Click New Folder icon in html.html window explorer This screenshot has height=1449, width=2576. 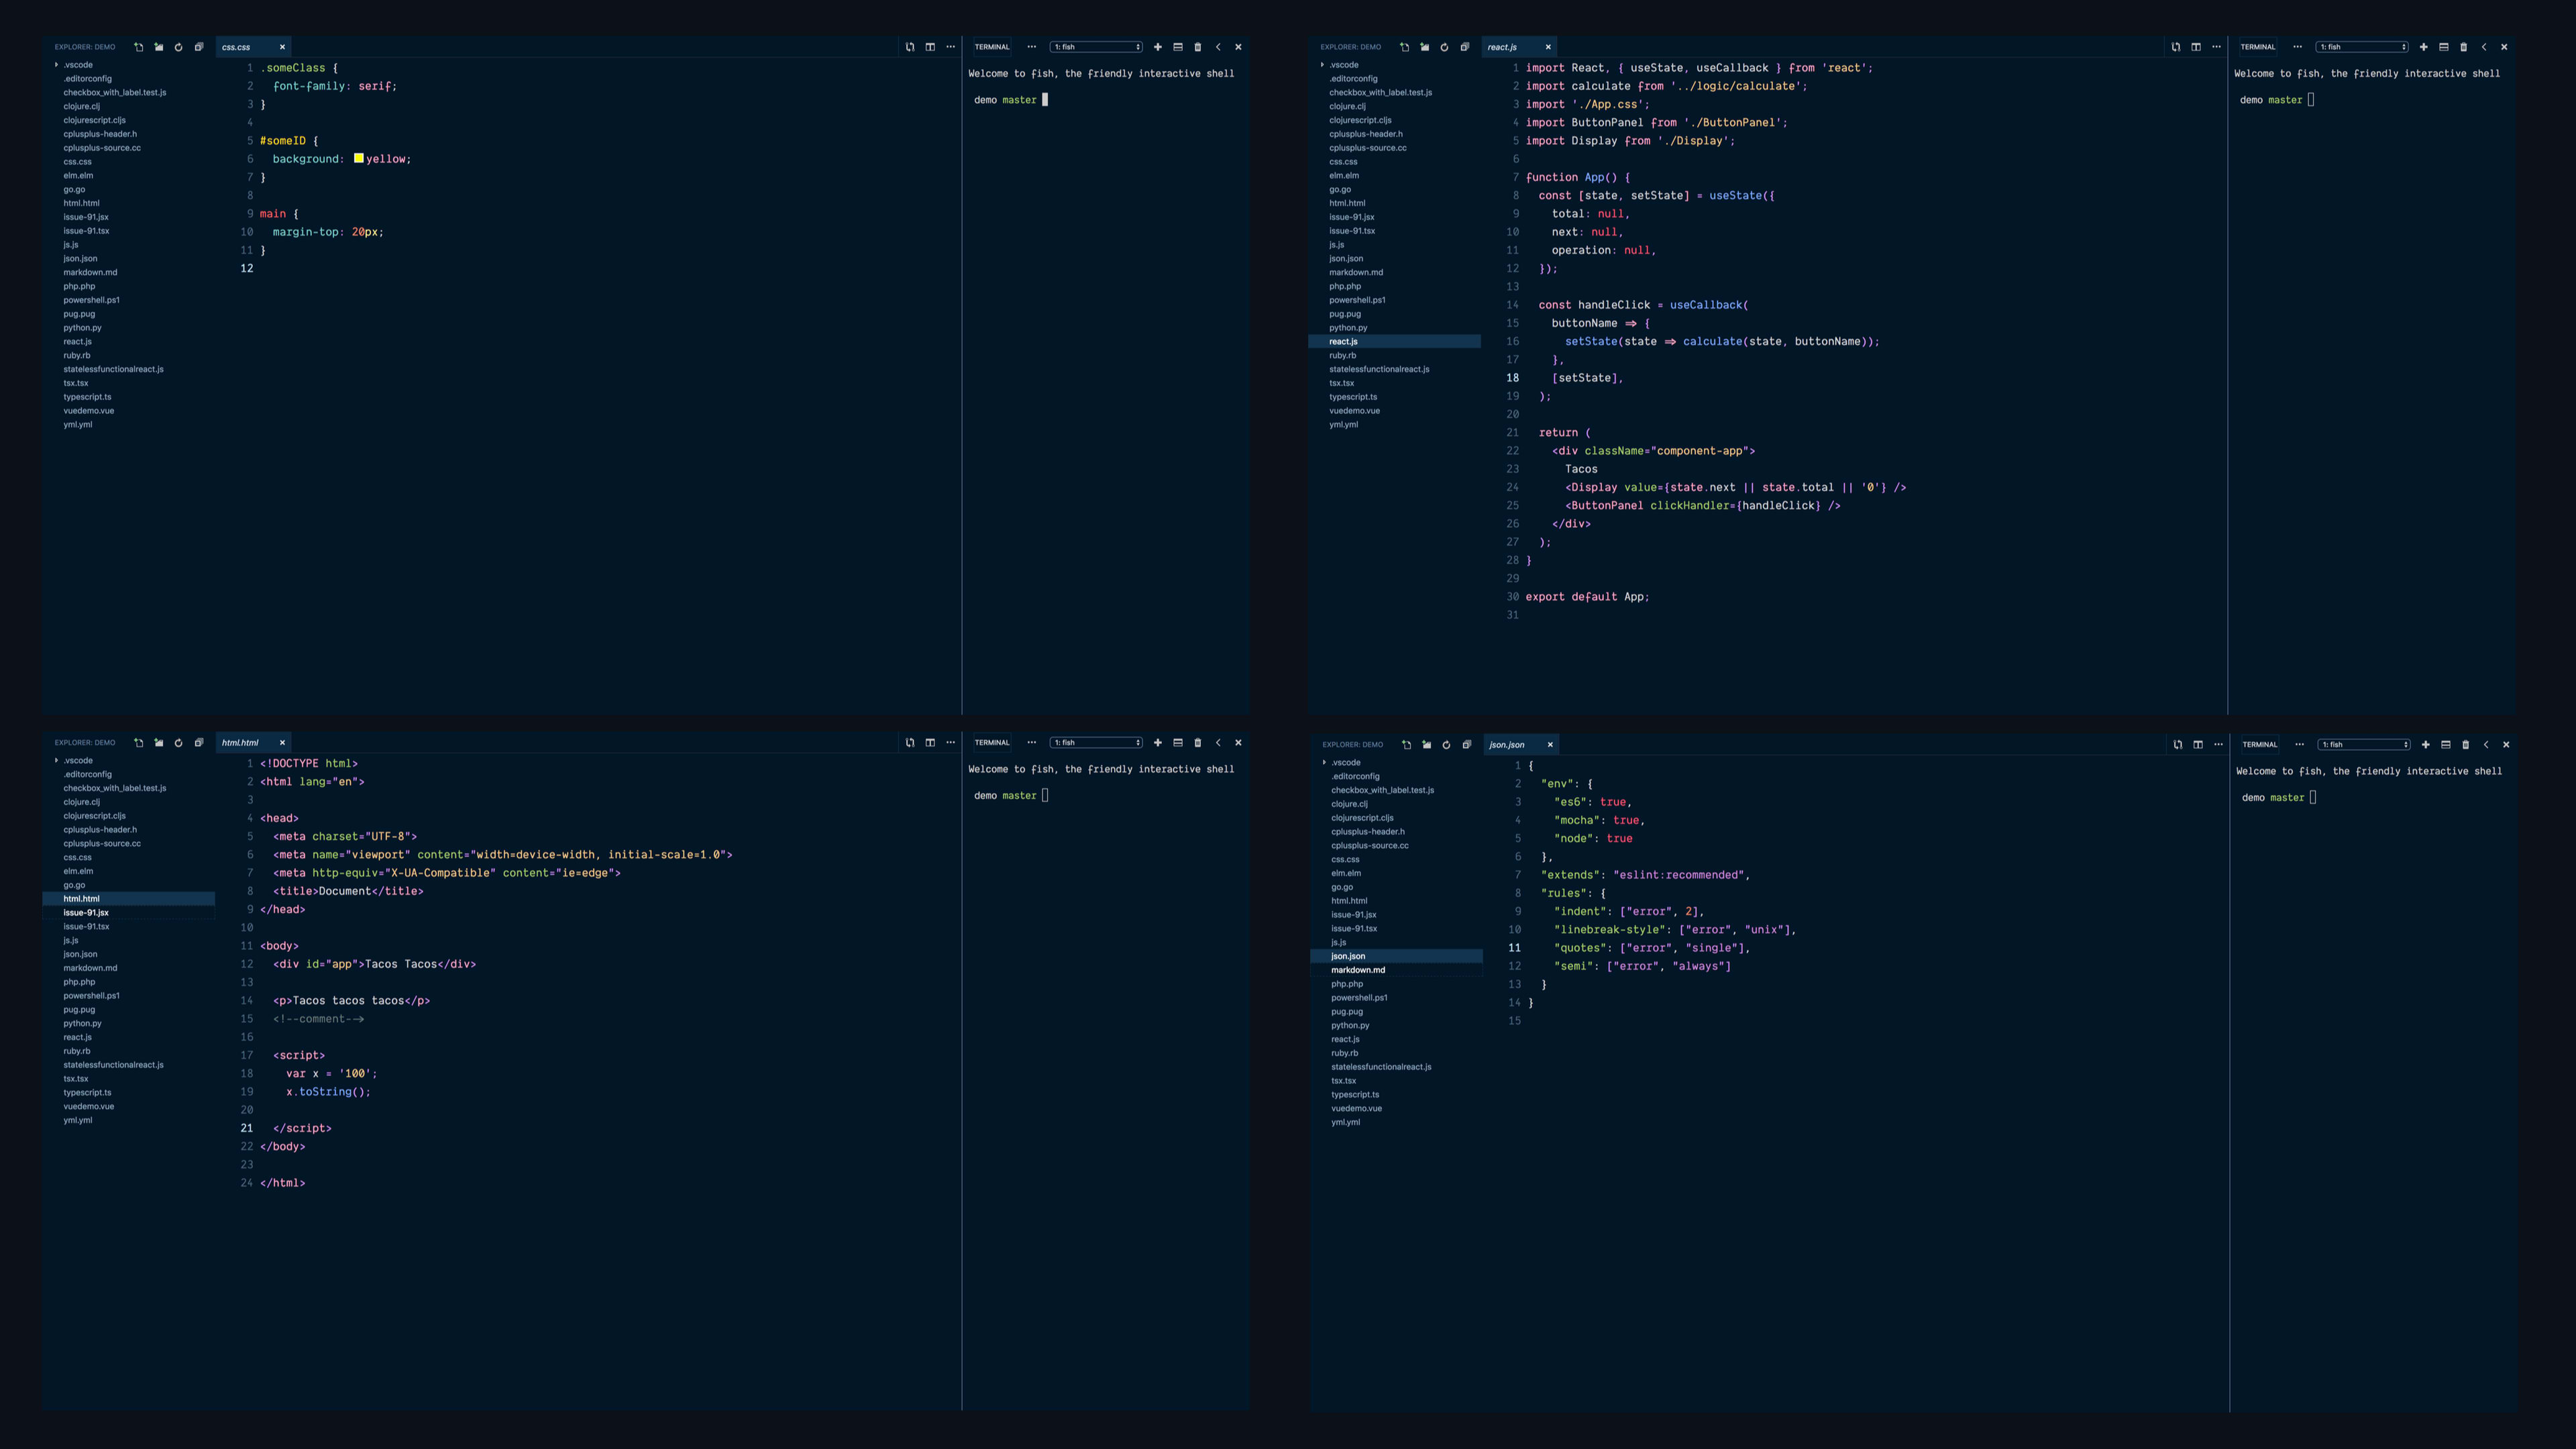point(159,743)
